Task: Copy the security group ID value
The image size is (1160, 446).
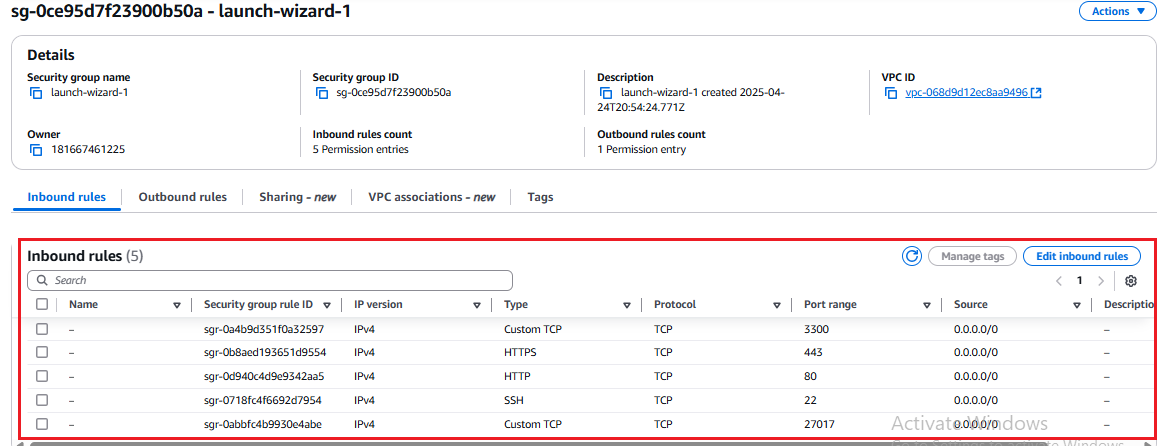Action: tap(322, 93)
